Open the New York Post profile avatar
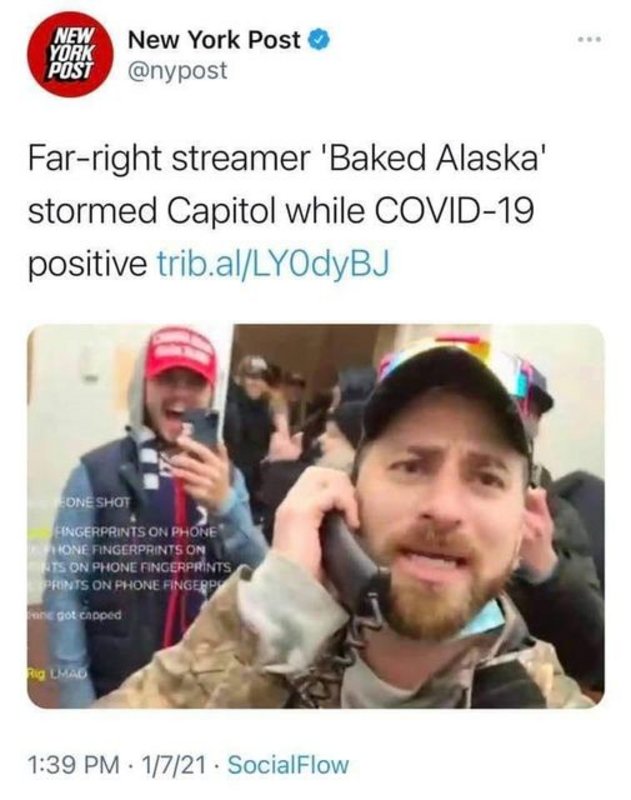The image size is (631, 800). pos(70,54)
